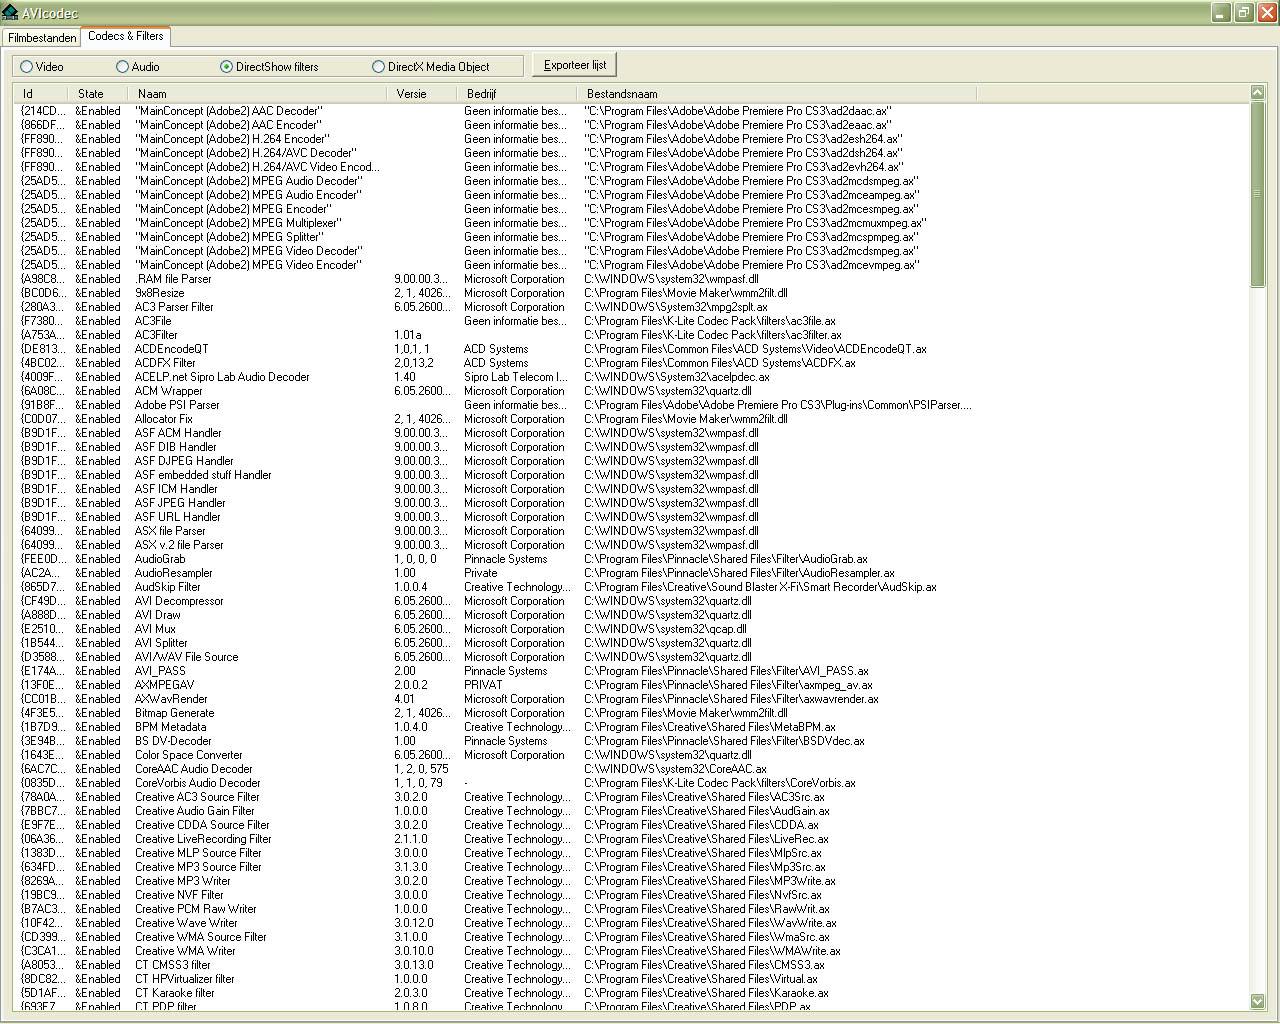The image size is (1280, 1024).
Task: Click the Bestandsnaam column header
Action: pos(776,94)
